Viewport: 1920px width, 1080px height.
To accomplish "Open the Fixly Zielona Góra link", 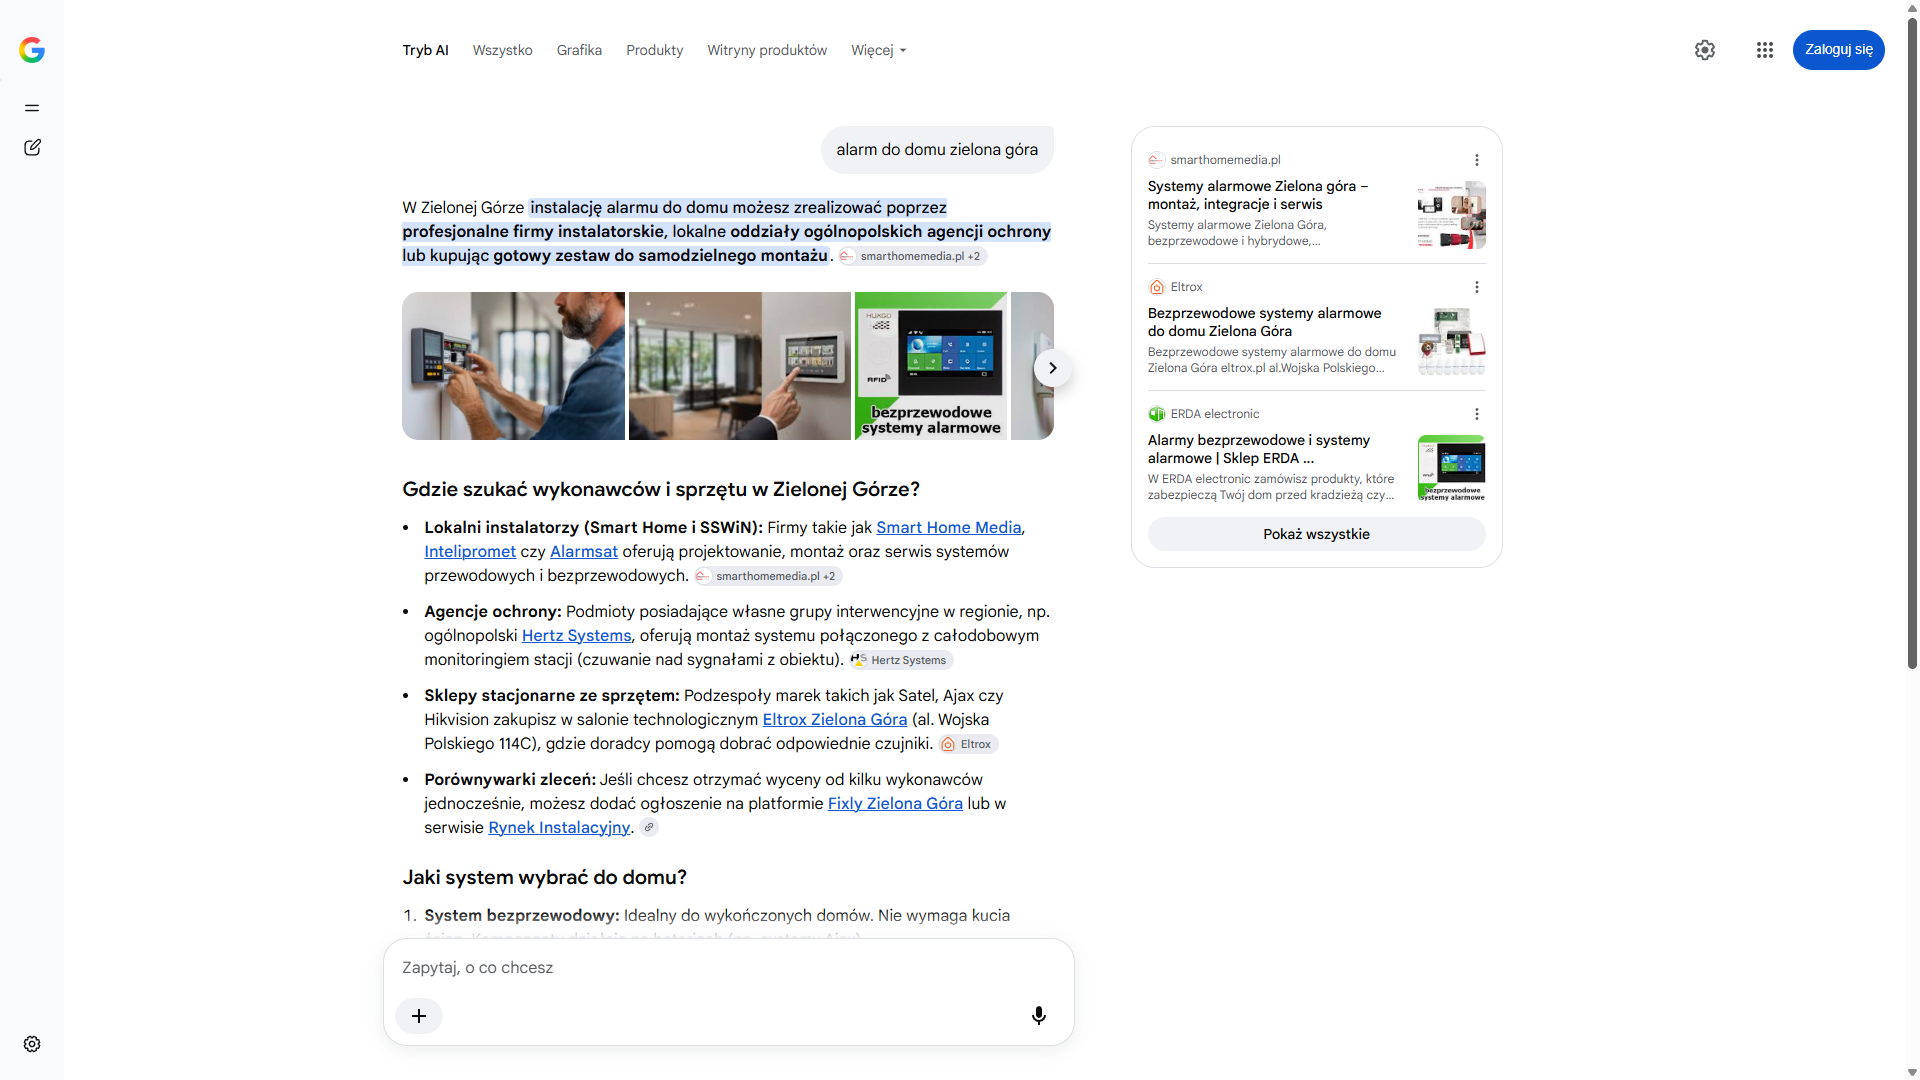I will point(895,803).
